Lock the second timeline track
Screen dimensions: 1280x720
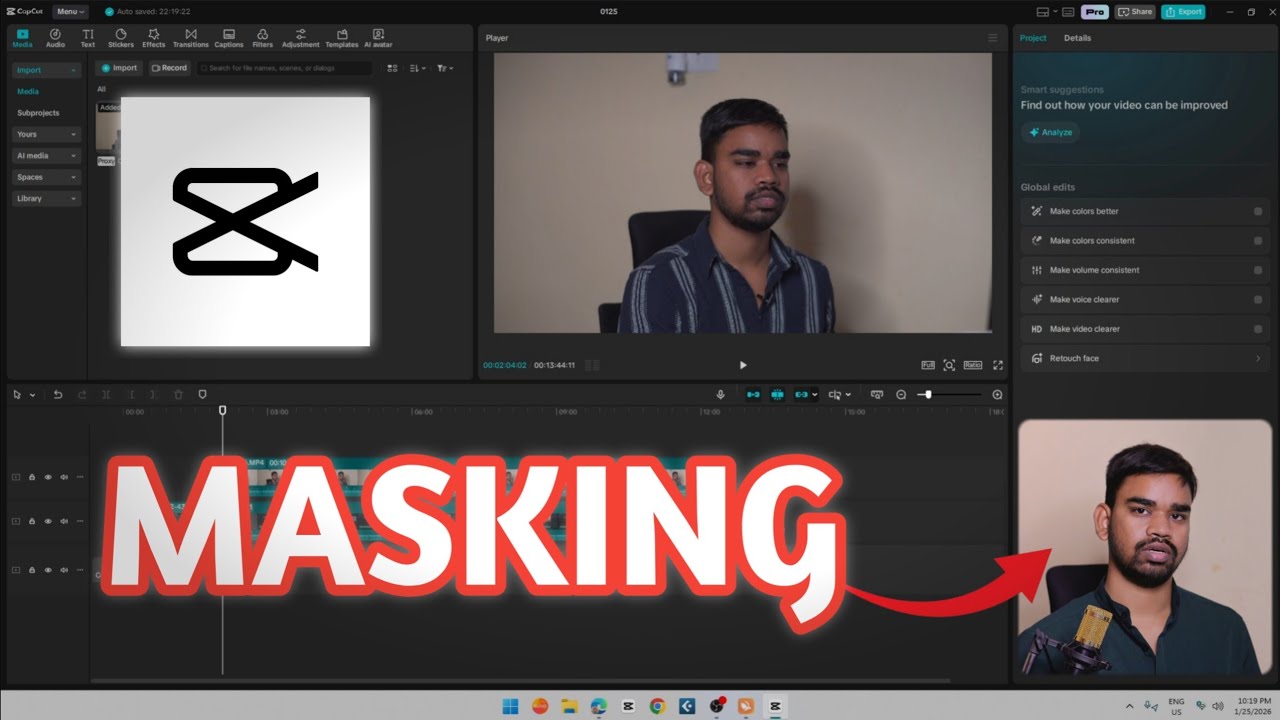[x=32, y=521]
